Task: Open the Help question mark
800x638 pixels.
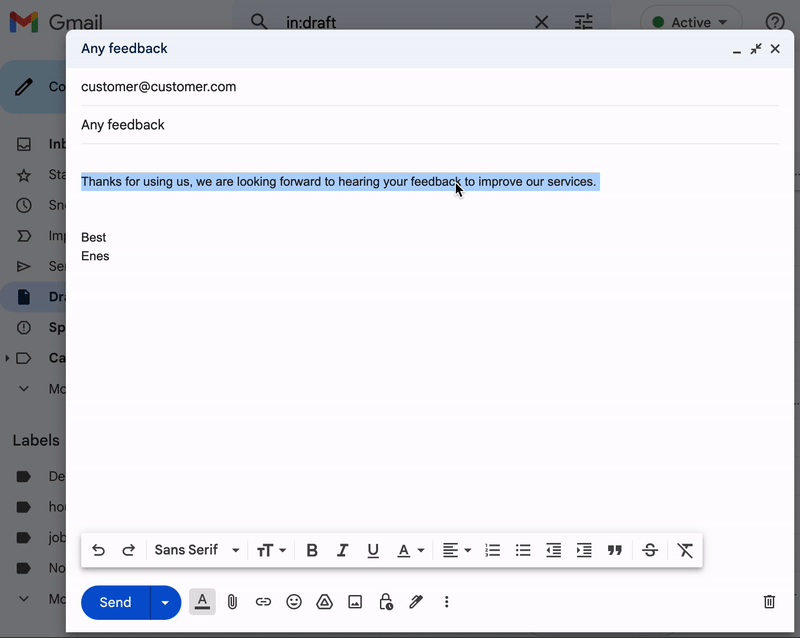Action: 775,22
